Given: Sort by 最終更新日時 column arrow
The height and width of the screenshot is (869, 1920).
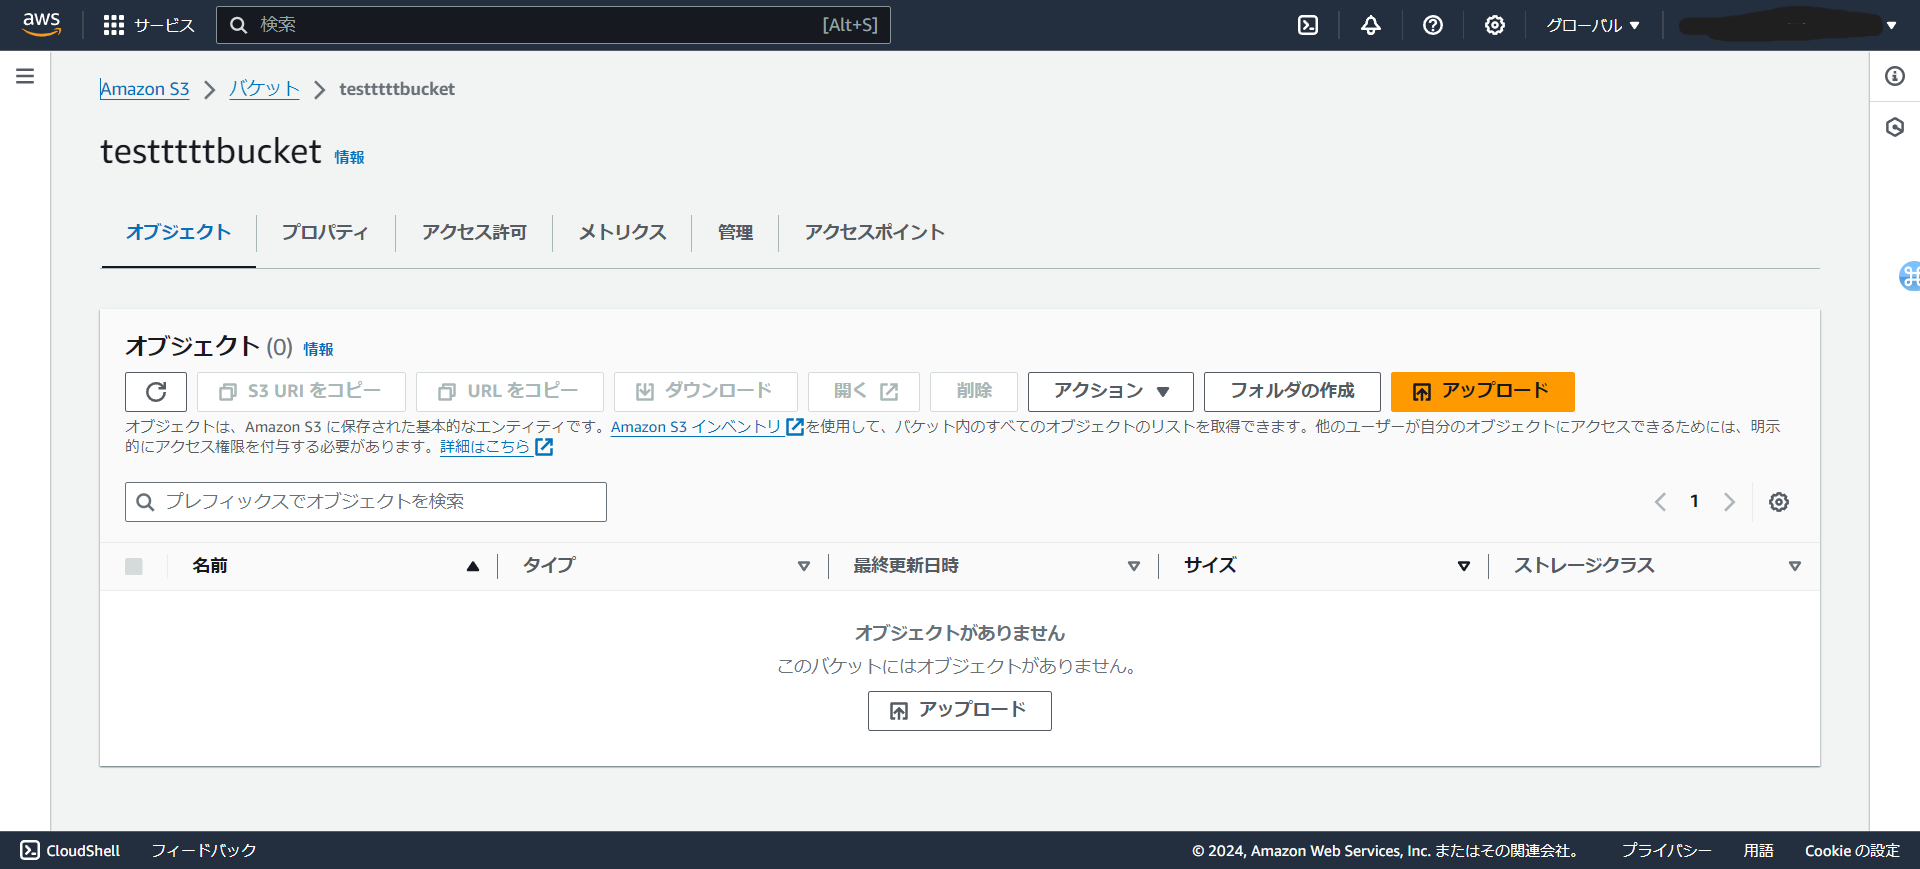Looking at the screenshot, I should (x=1134, y=566).
